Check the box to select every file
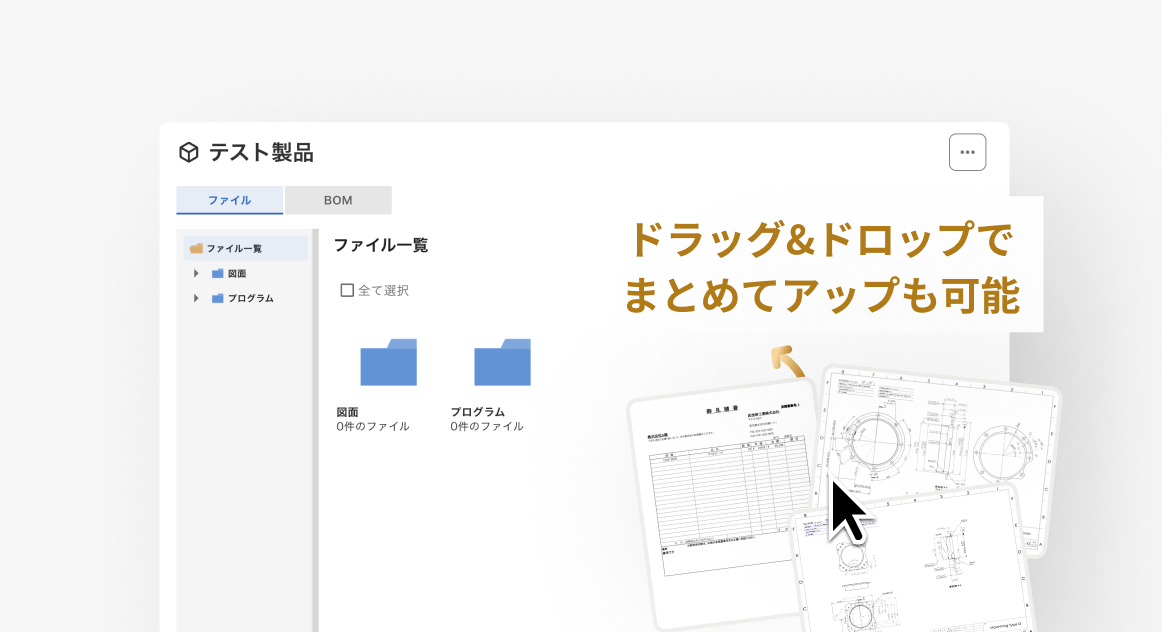1162x632 pixels. coord(345,290)
